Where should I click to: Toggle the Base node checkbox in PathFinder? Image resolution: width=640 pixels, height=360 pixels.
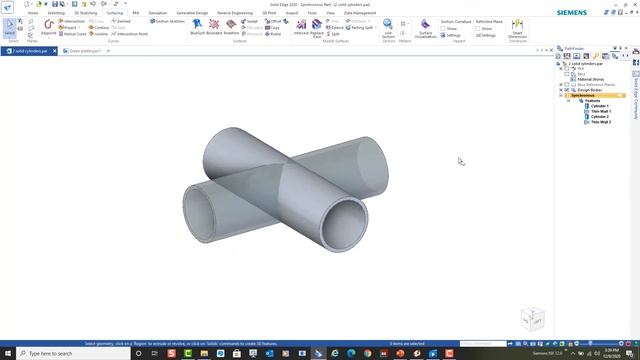click(x=567, y=74)
